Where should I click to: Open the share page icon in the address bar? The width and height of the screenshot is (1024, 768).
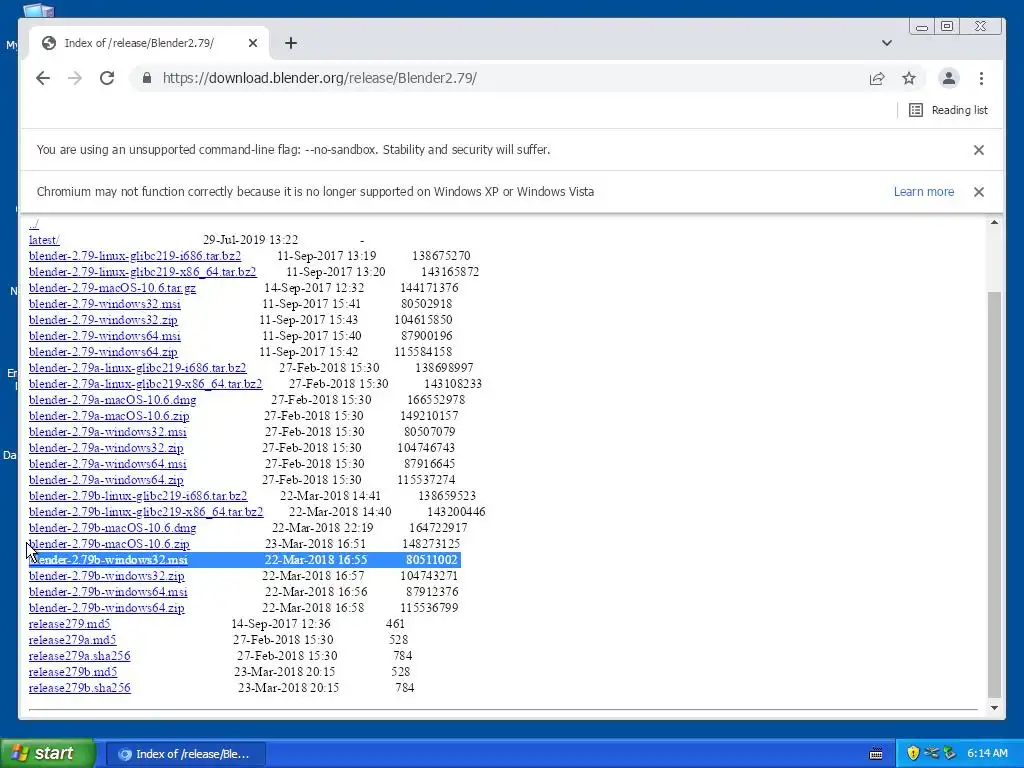(877, 78)
